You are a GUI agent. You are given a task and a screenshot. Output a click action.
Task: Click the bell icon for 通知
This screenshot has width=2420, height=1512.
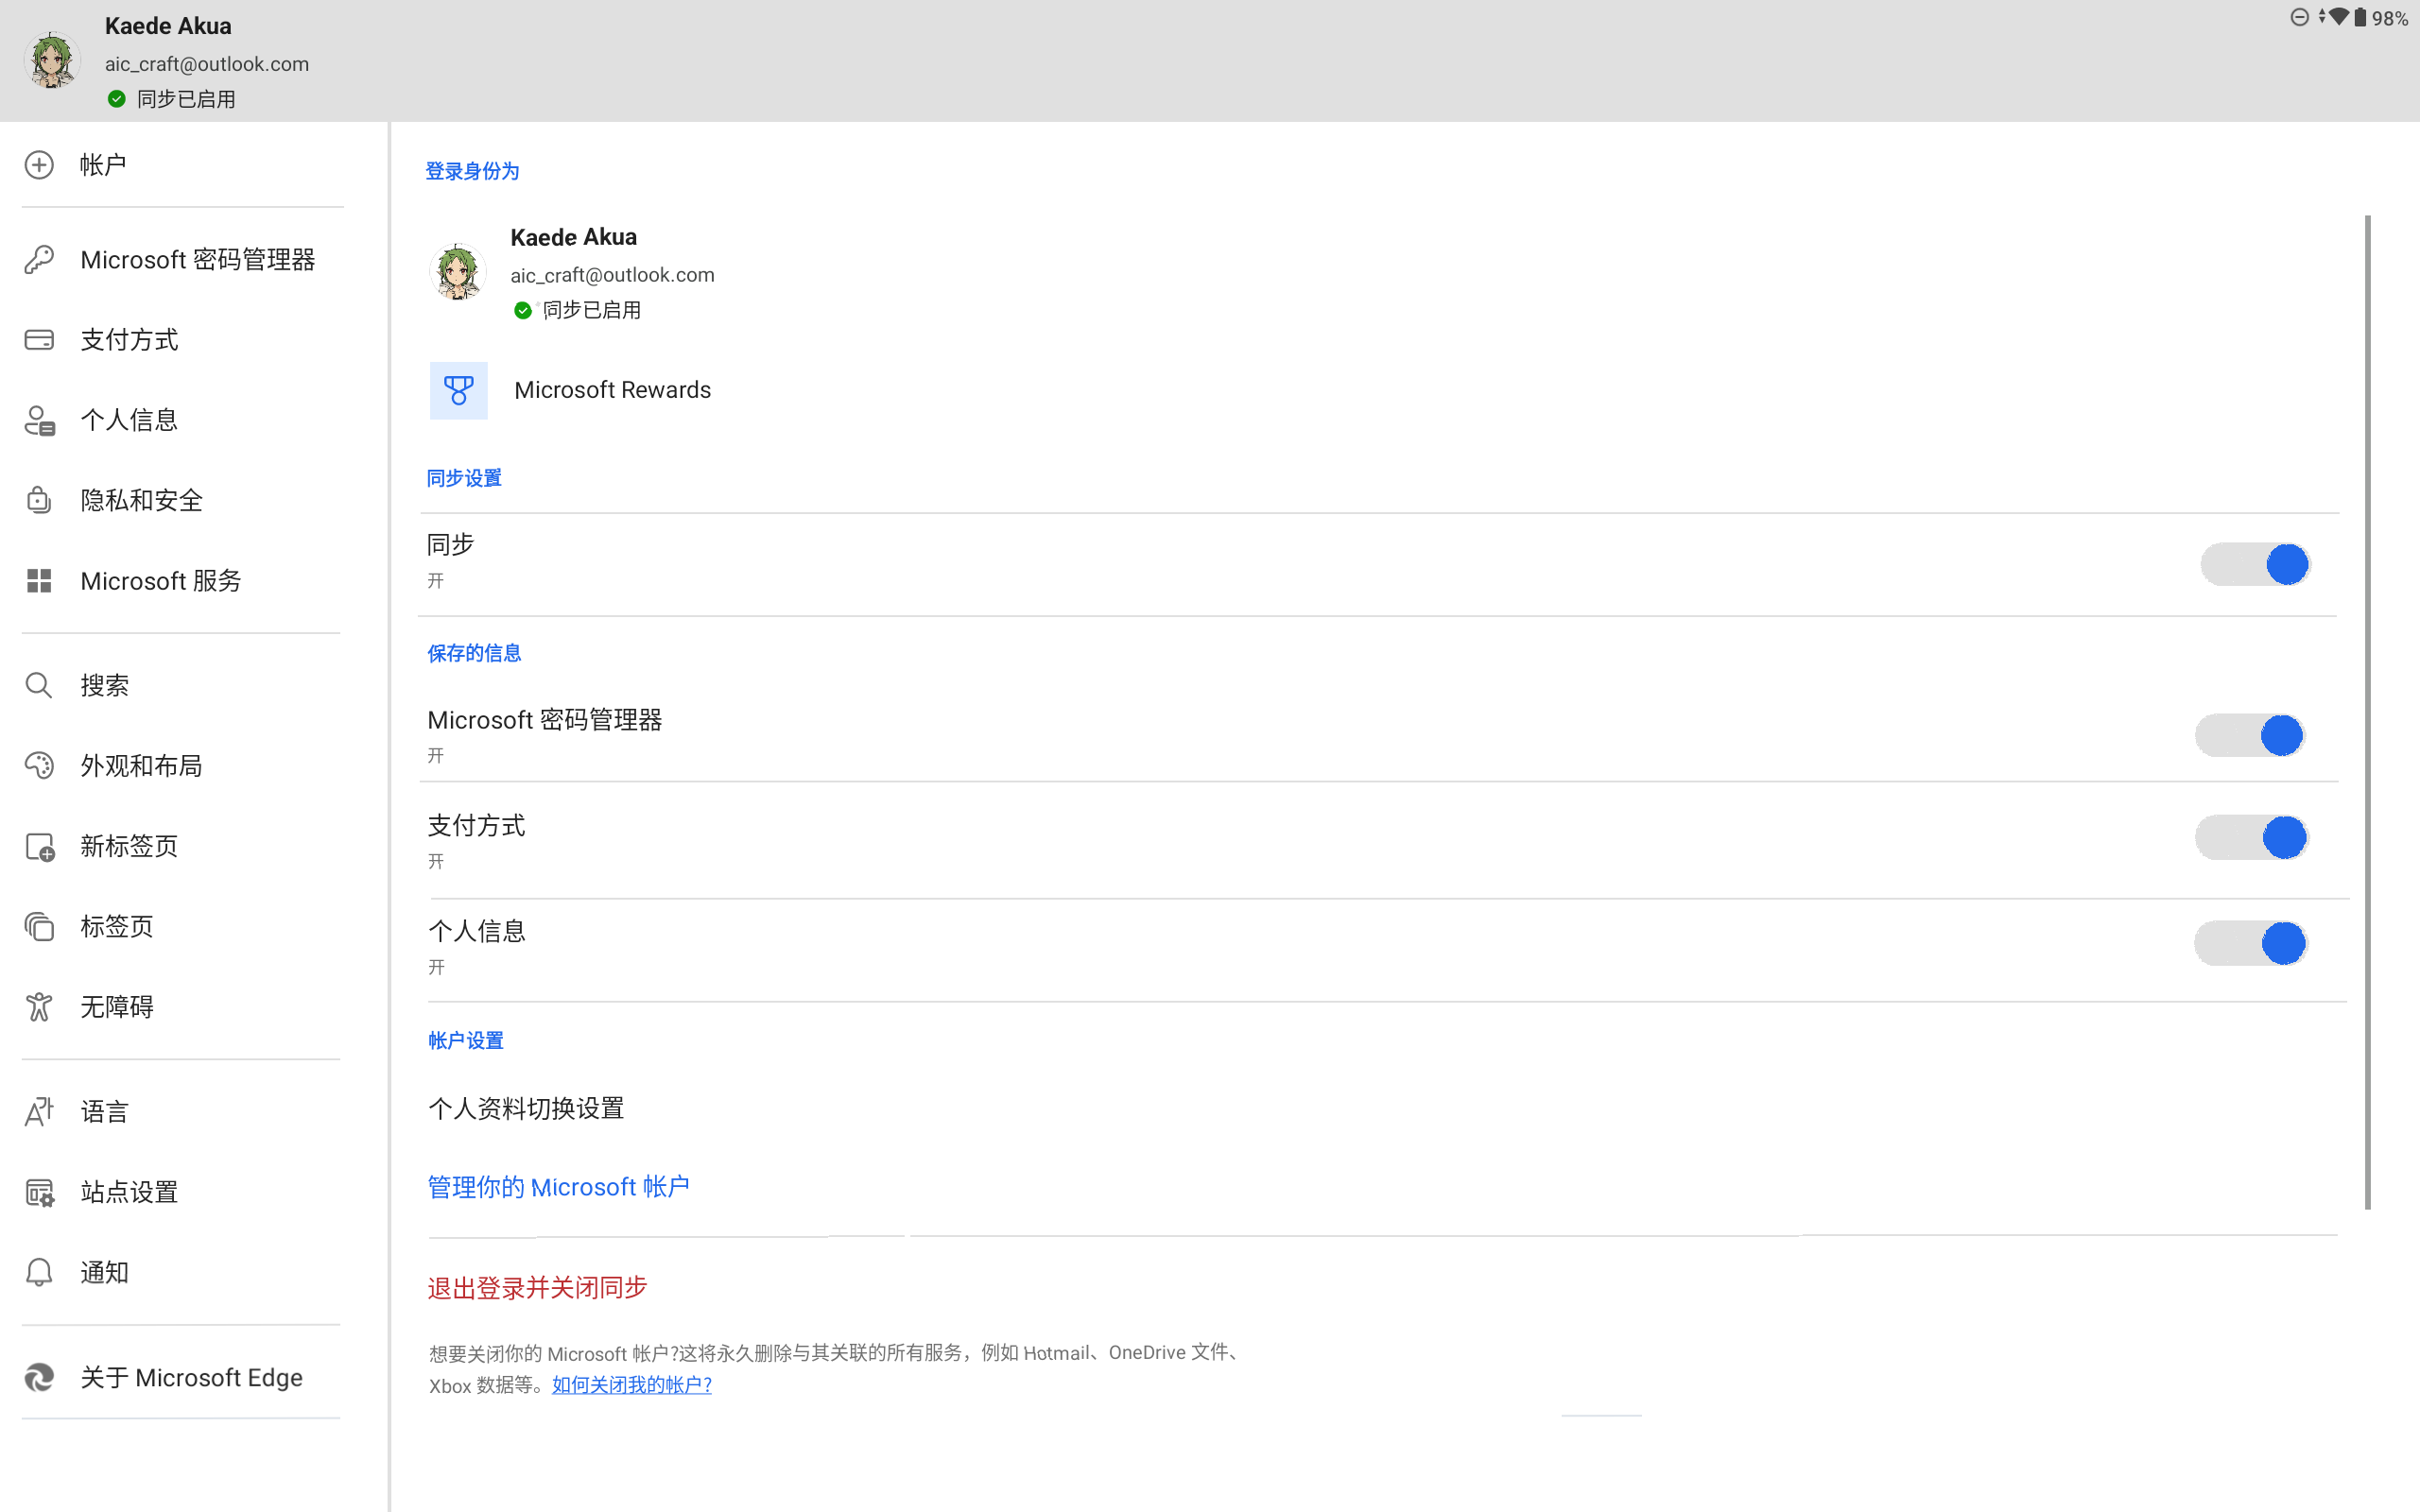[39, 1273]
